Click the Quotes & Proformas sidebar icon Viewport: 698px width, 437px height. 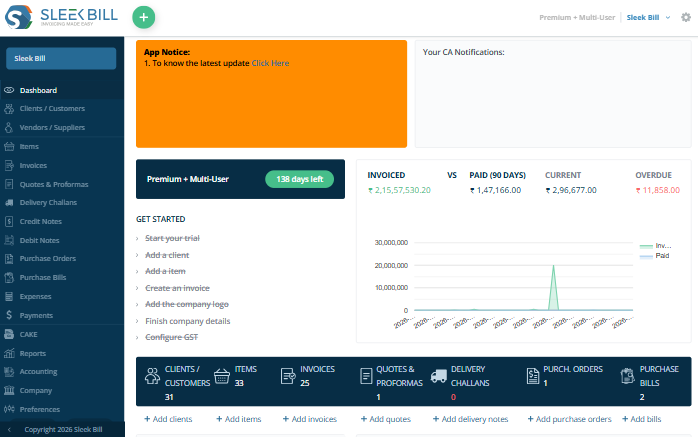[x=9, y=184]
